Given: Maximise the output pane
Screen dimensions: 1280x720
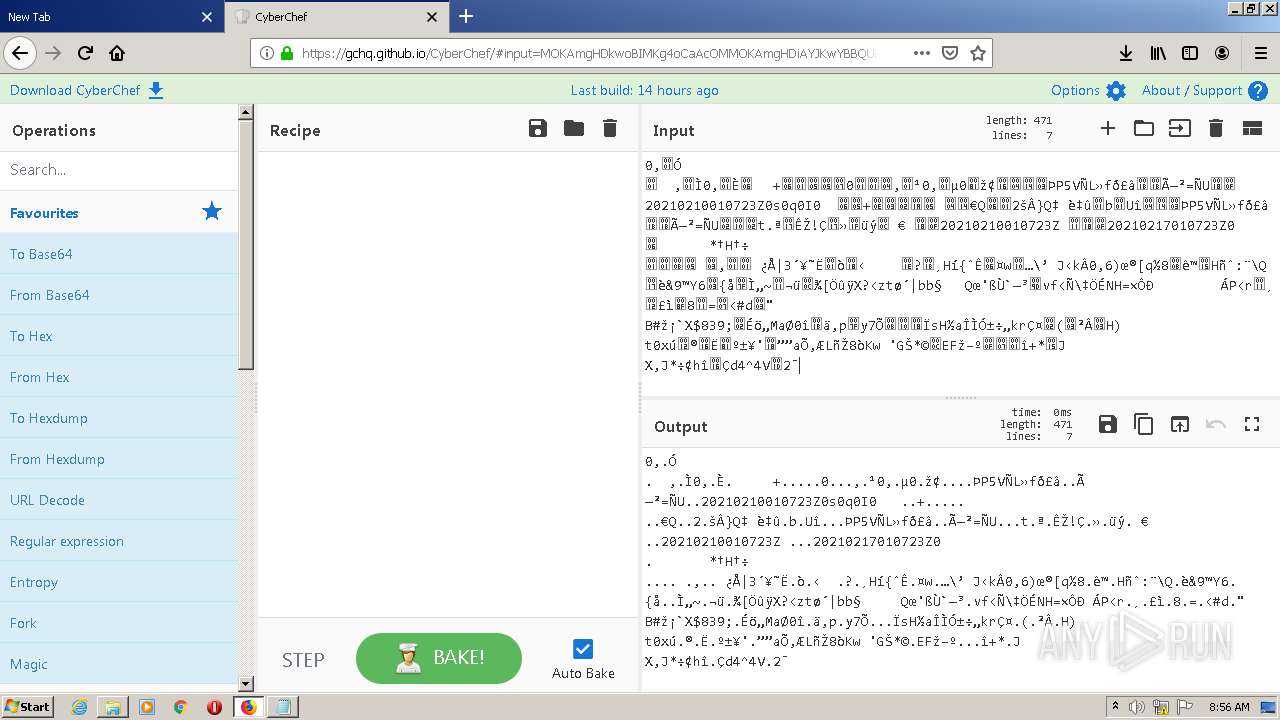Looking at the screenshot, I should coord(1252,424).
